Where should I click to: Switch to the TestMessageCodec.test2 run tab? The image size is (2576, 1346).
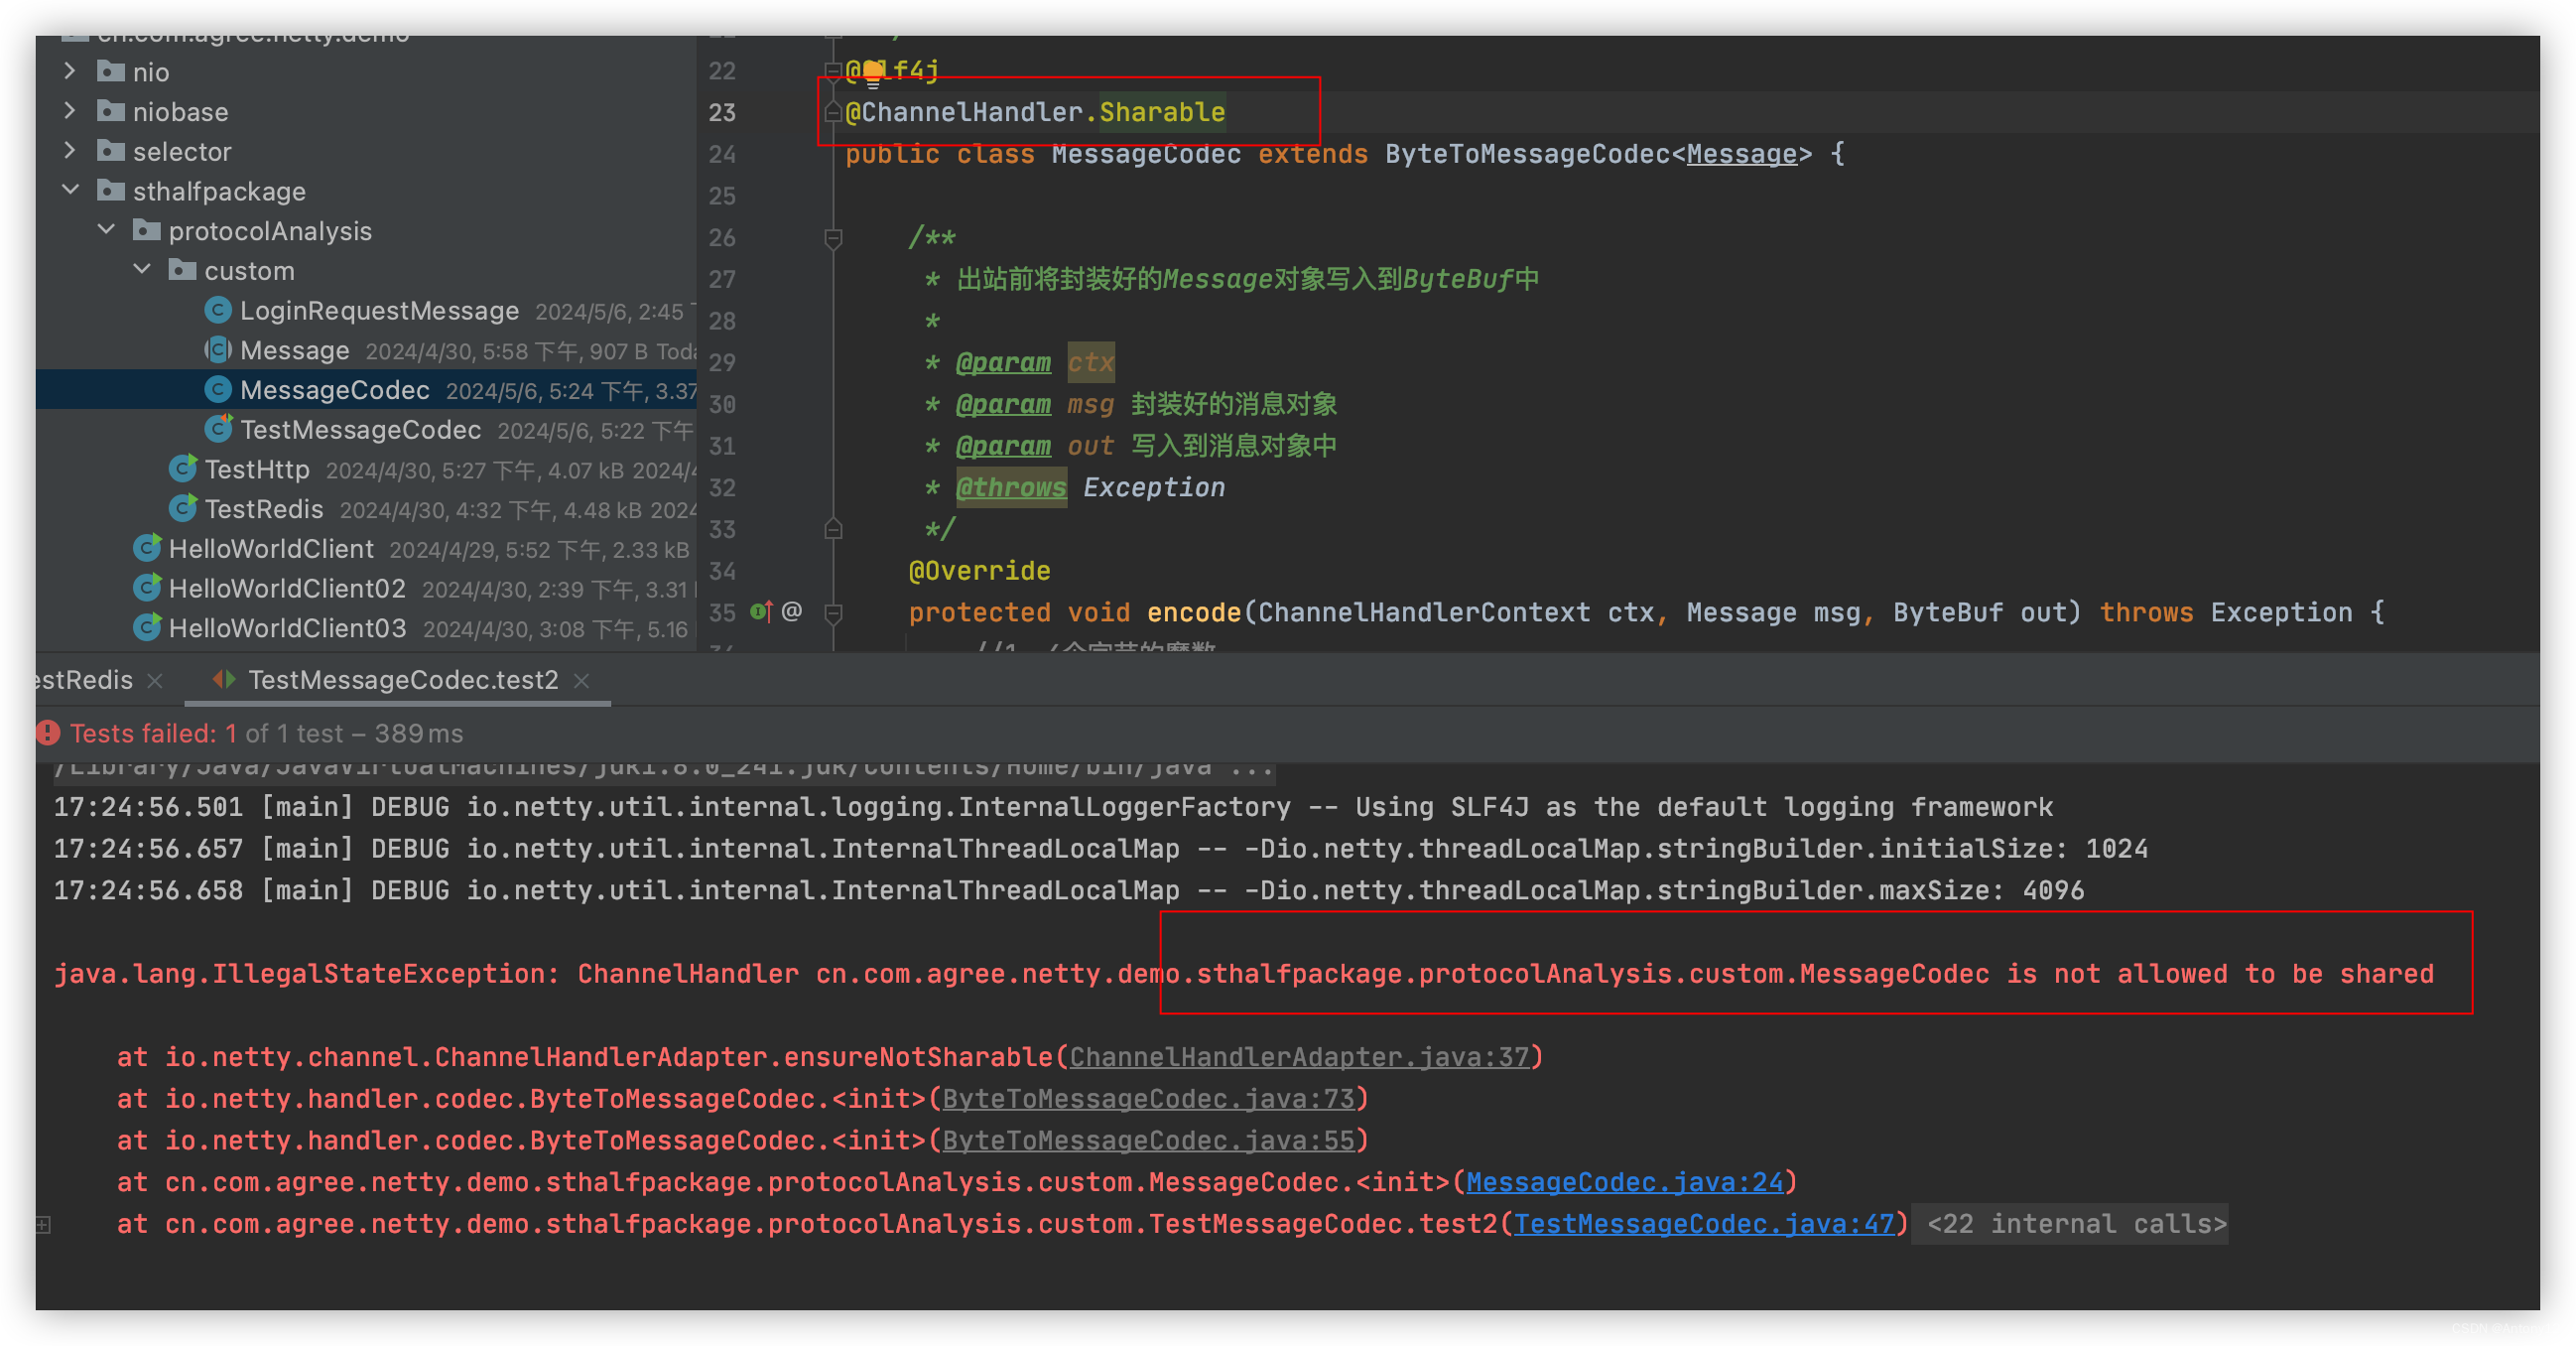pyautogui.click(x=403, y=680)
